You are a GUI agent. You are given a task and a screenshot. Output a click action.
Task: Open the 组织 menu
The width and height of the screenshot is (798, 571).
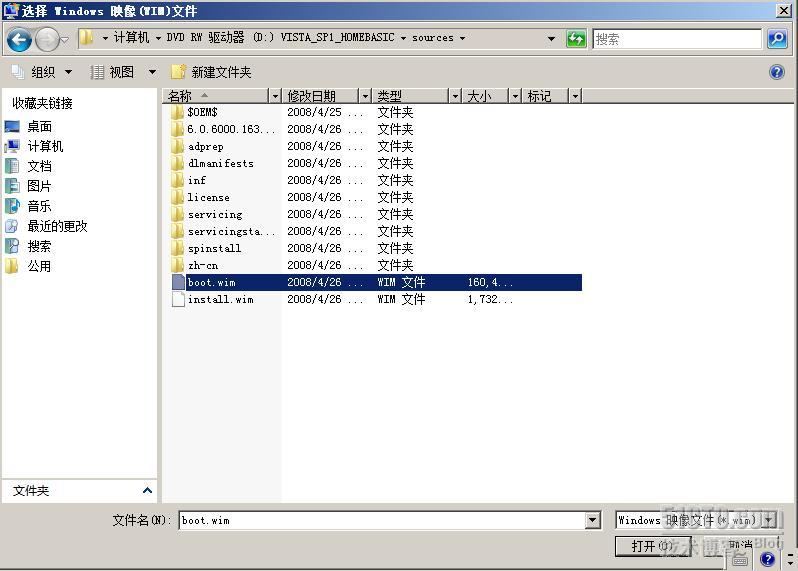(43, 72)
